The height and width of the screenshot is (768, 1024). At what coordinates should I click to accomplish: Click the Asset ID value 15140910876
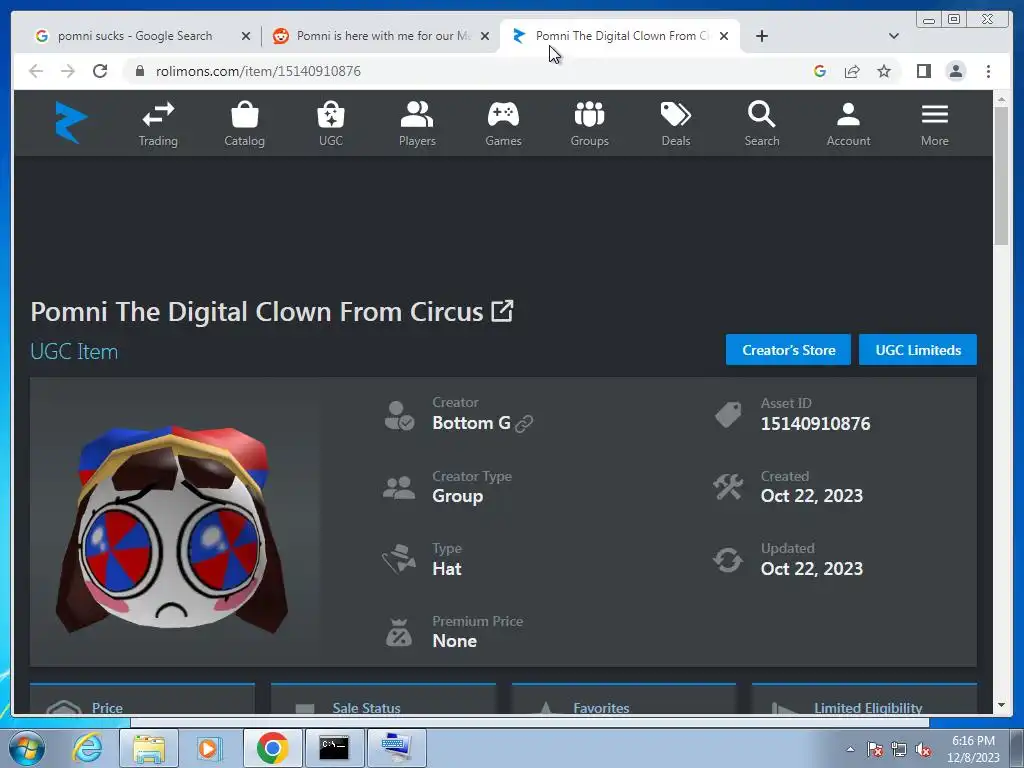pyautogui.click(x=815, y=424)
